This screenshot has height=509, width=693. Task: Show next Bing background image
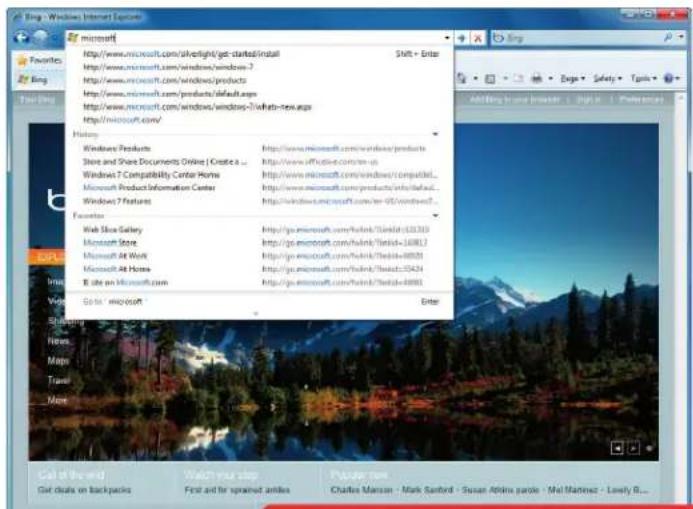click(633, 448)
